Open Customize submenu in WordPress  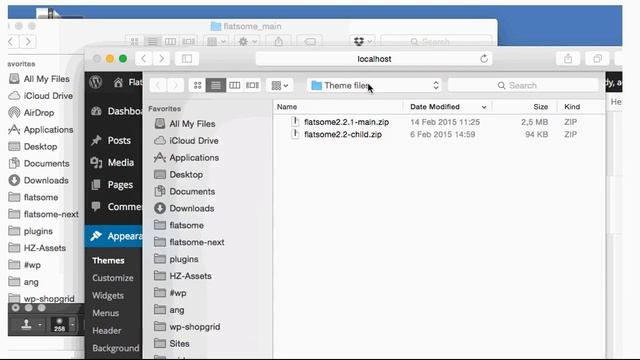click(113, 278)
